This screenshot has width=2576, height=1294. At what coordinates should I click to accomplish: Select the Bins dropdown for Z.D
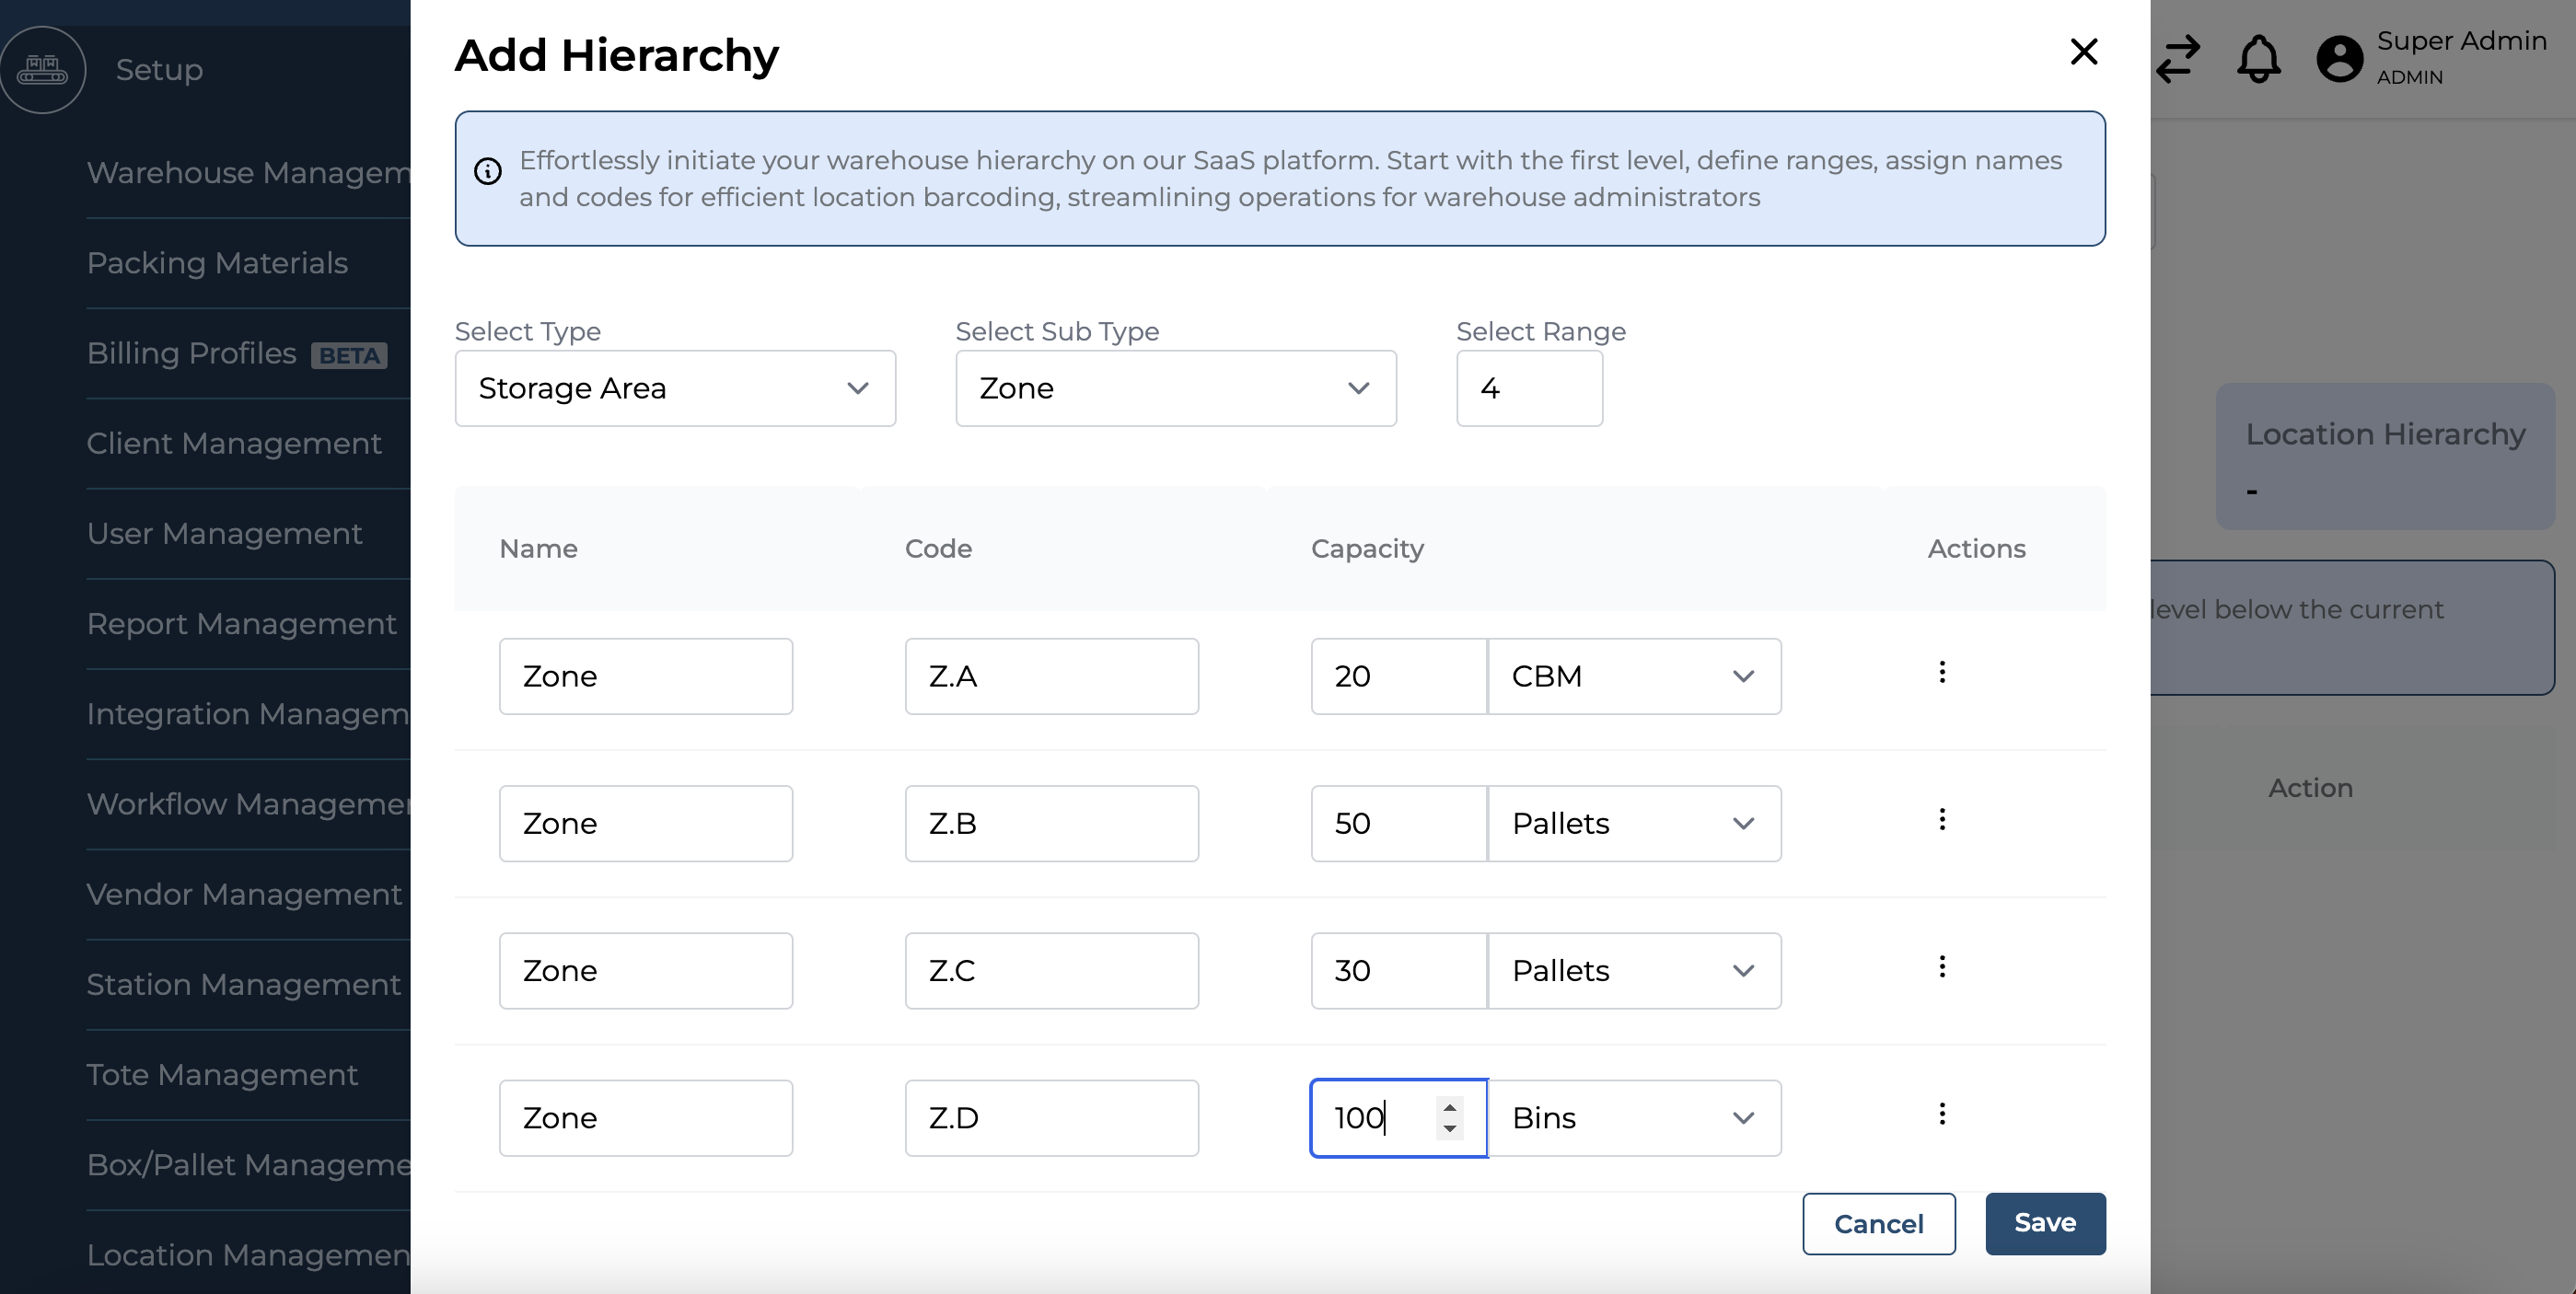(1630, 1117)
